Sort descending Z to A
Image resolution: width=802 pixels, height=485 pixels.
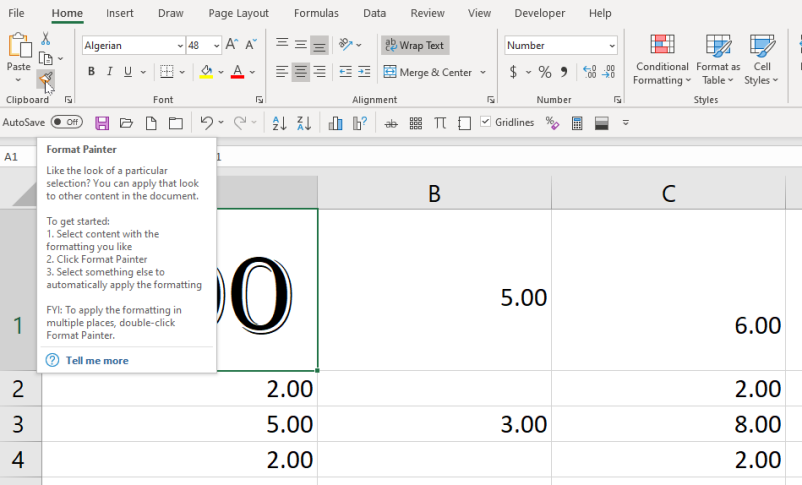[x=304, y=123]
